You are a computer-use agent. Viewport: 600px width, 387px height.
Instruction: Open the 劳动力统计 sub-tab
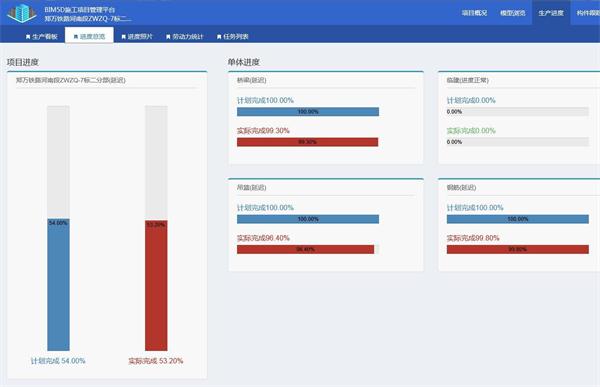[185, 36]
